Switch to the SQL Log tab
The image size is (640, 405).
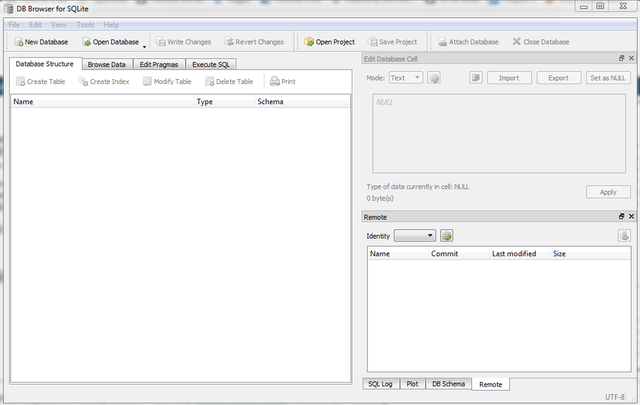pos(380,384)
